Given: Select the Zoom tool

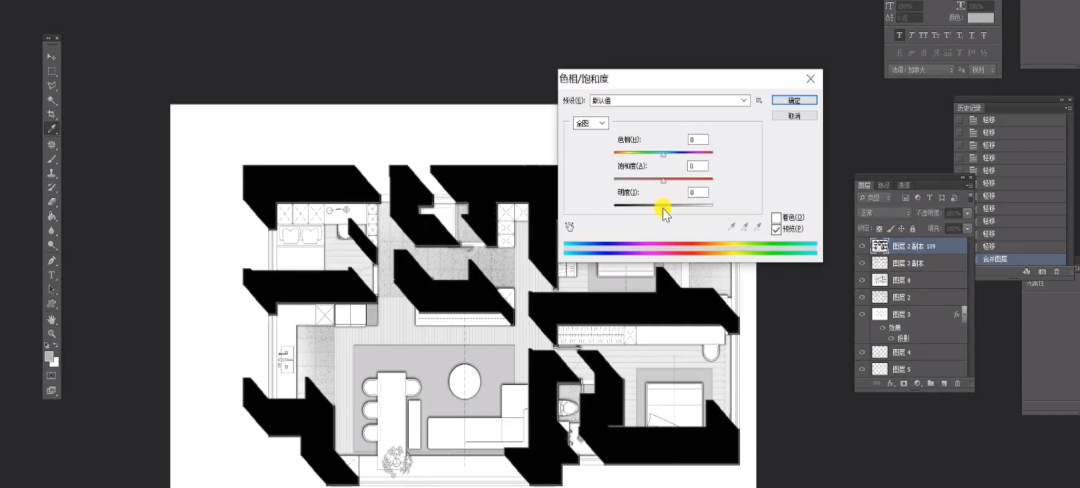Looking at the screenshot, I should (52, 334).
